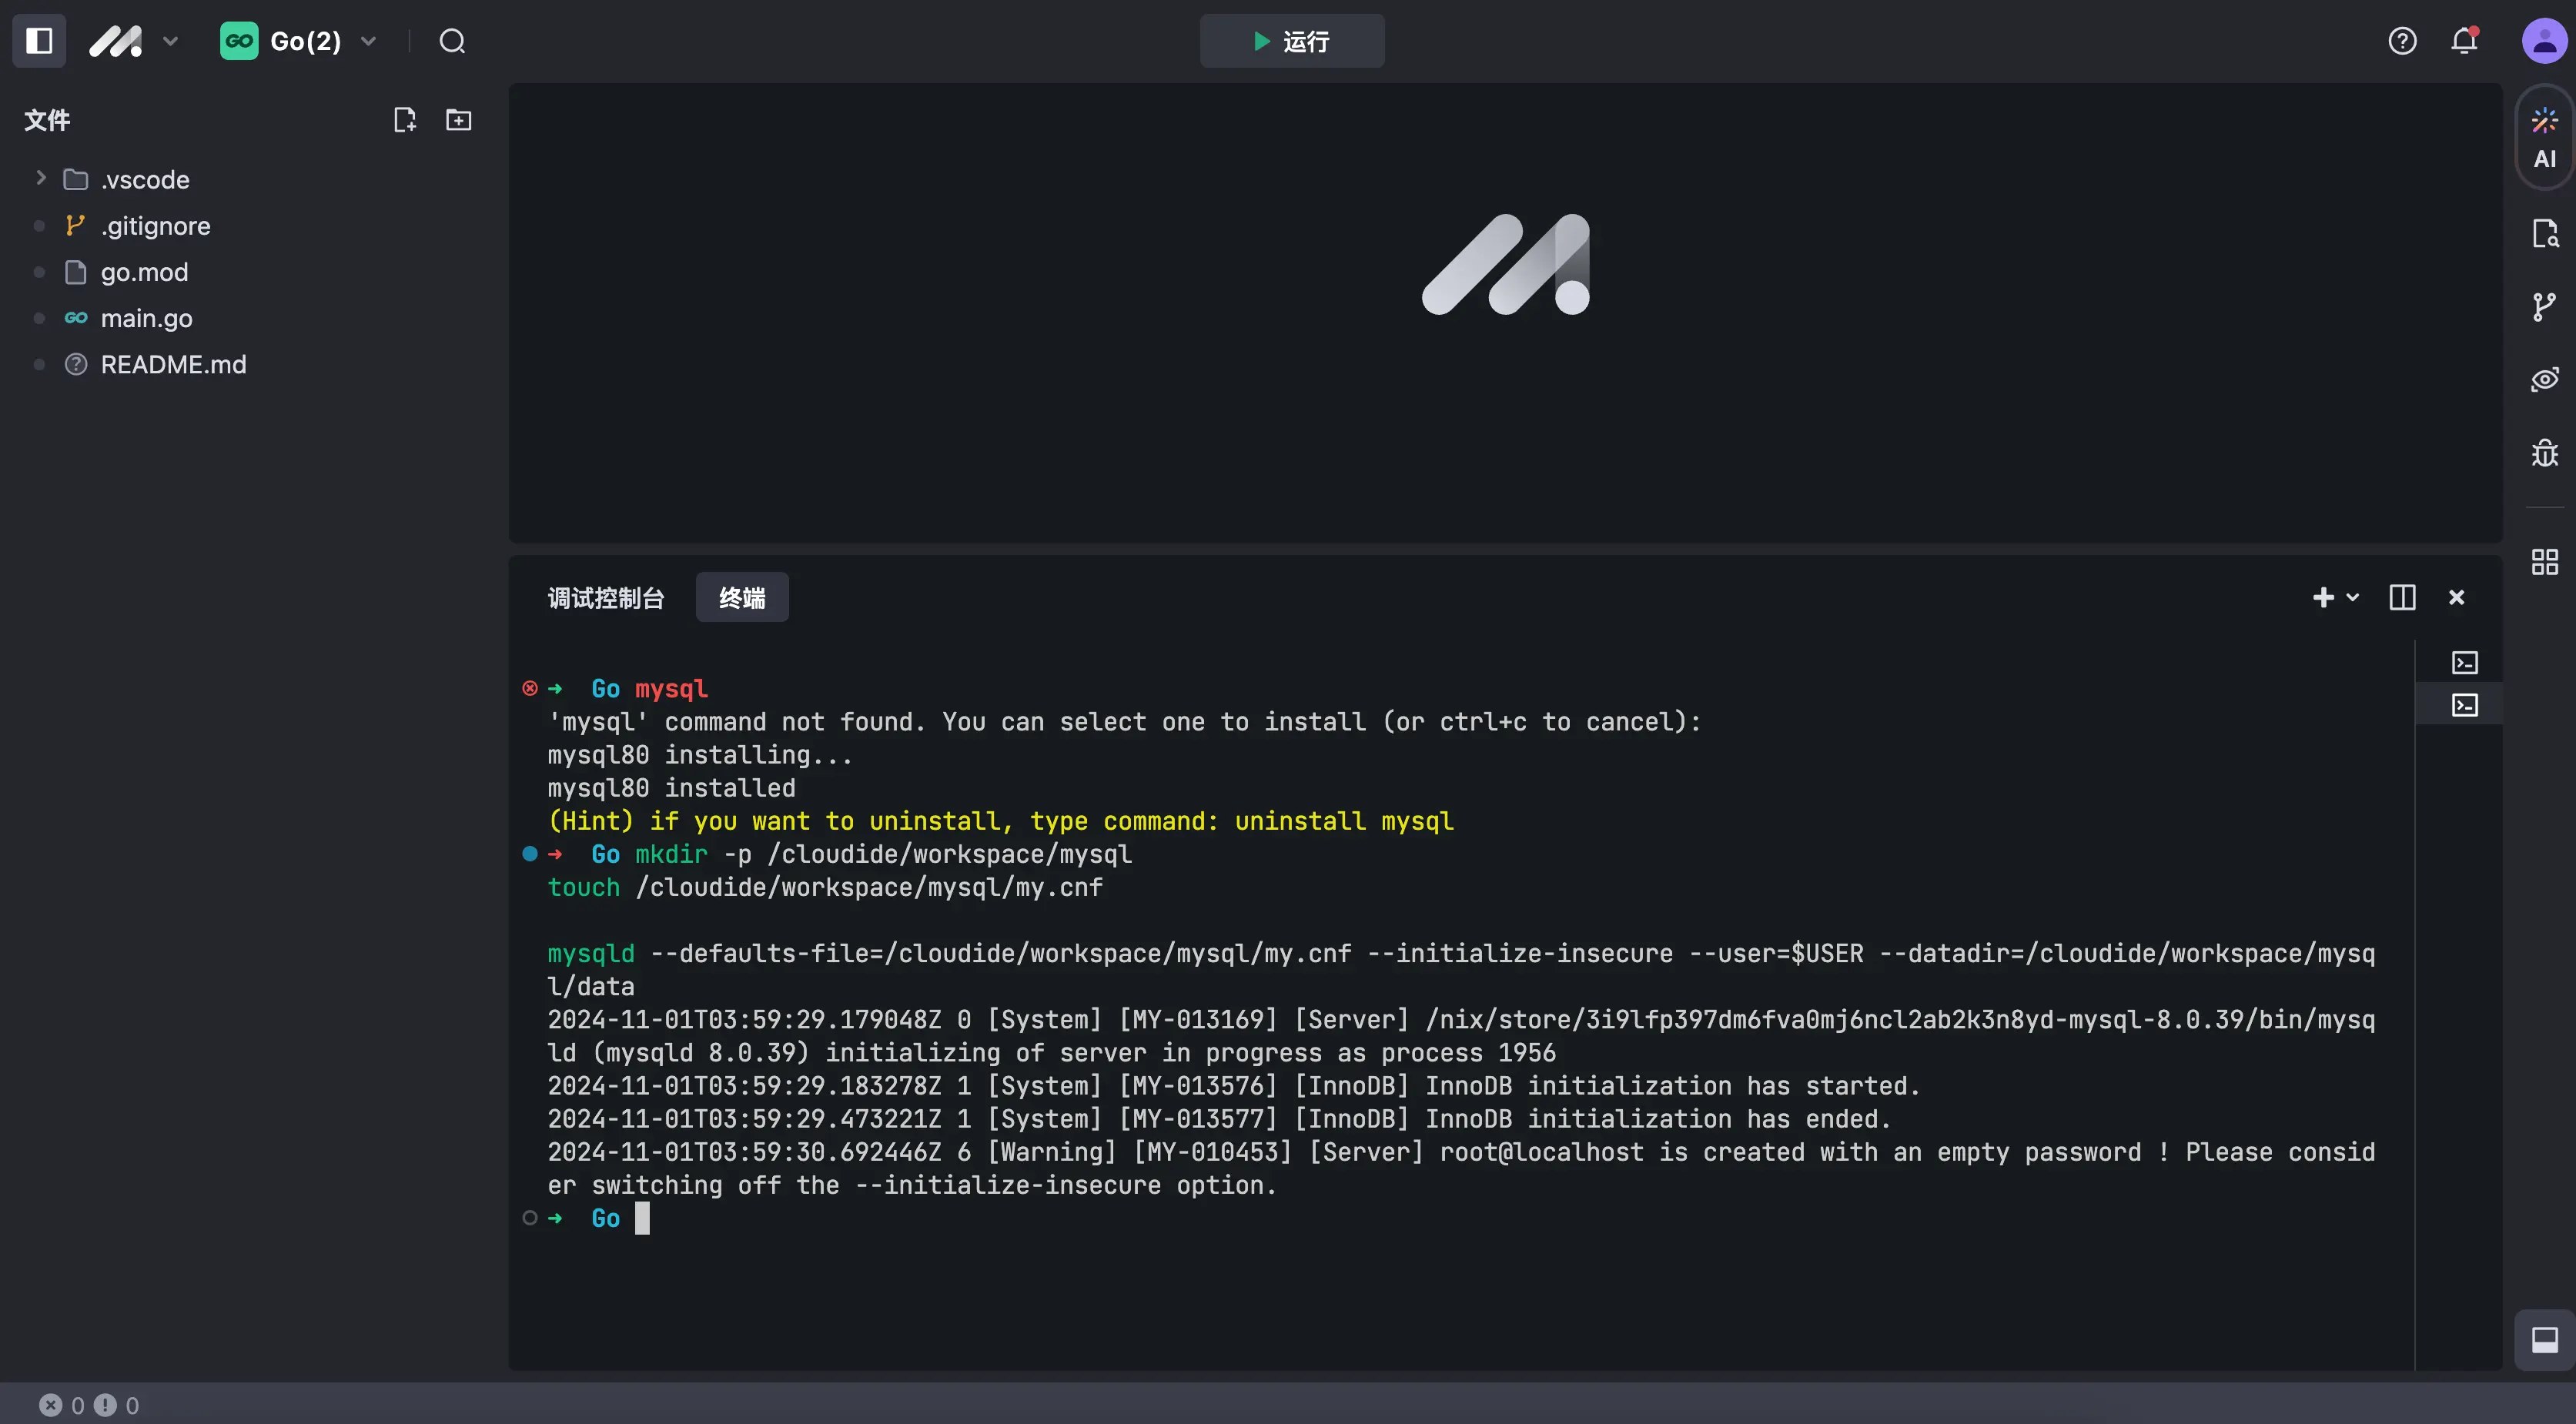Create a new folder with the folder-plus icon
2576x1424 pixels.
click(x=458, y=120)
